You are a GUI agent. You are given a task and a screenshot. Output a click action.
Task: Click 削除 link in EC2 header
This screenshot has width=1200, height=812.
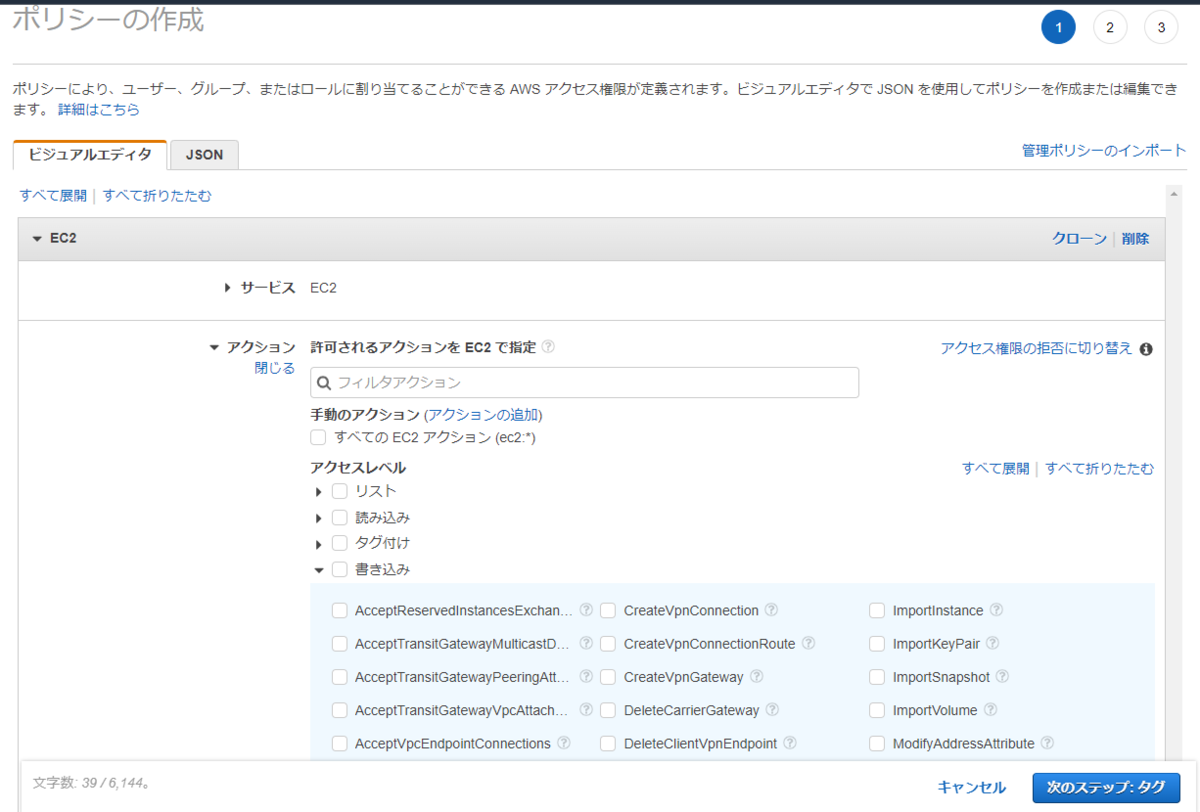[1135, 239]
